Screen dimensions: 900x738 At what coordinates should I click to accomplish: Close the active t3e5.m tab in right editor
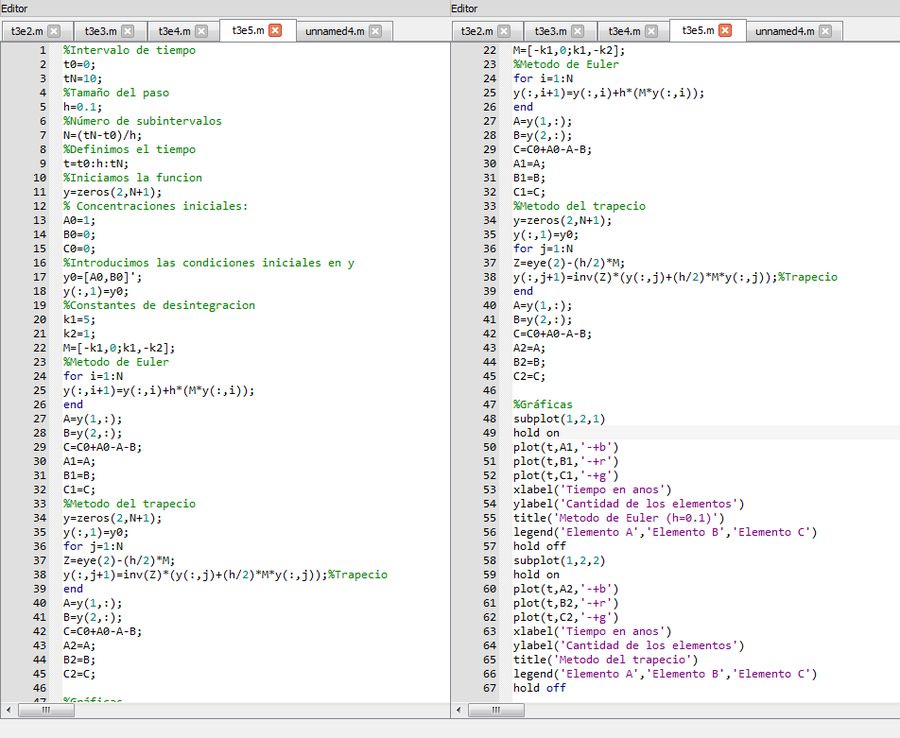[725, 30]
